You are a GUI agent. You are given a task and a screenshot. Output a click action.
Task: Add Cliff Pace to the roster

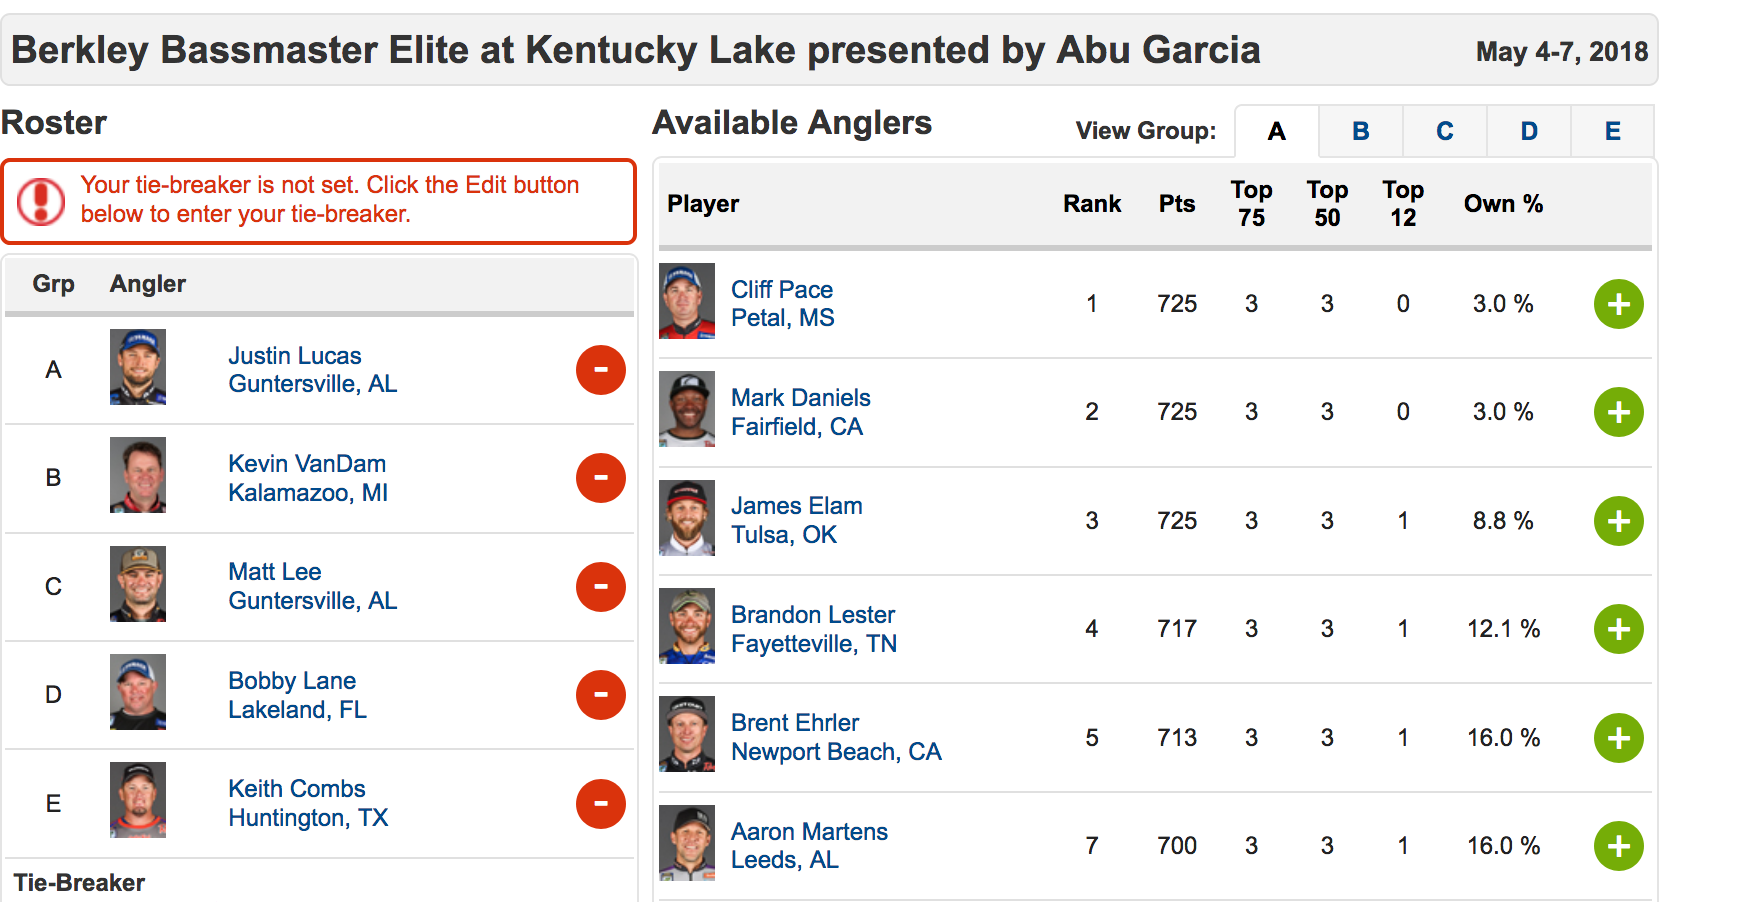point(1618,304)
